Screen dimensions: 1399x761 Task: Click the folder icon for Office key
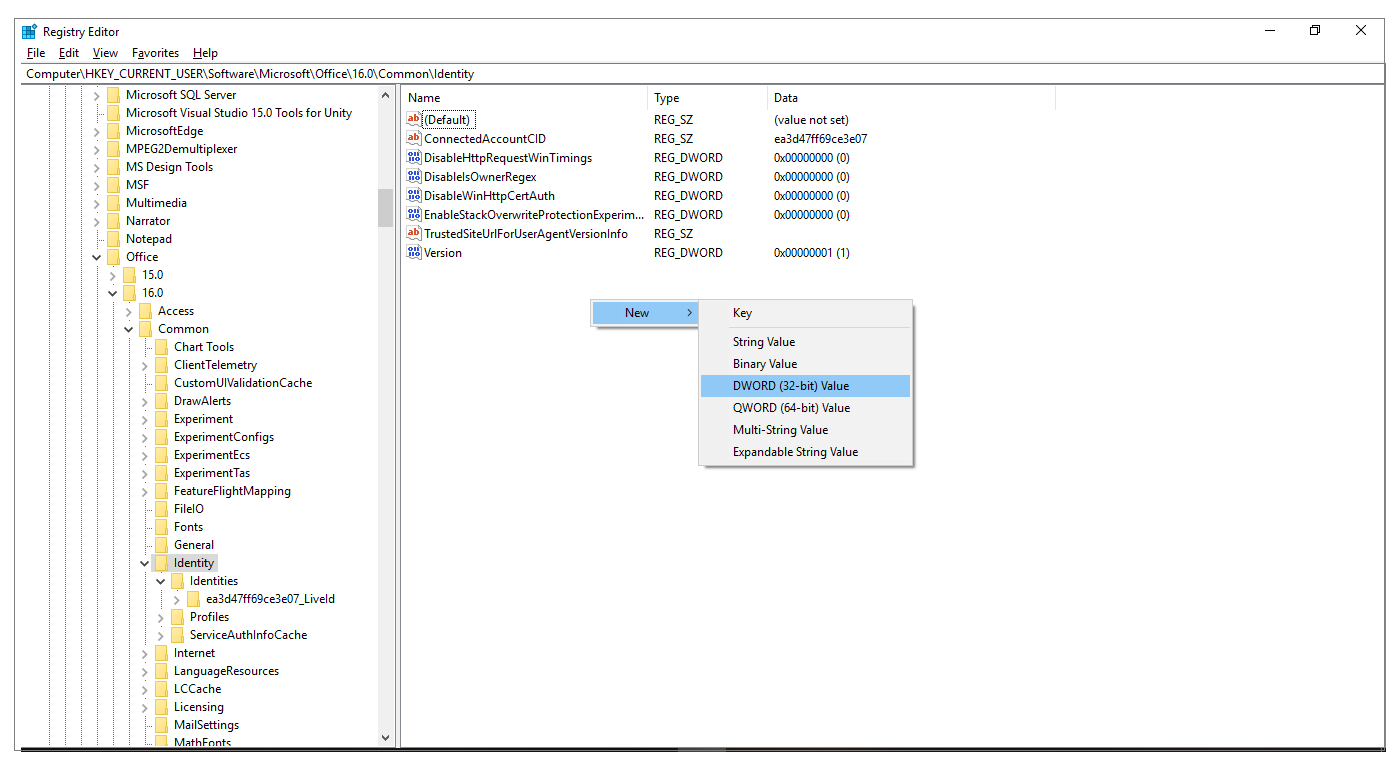tap(113, 257)
